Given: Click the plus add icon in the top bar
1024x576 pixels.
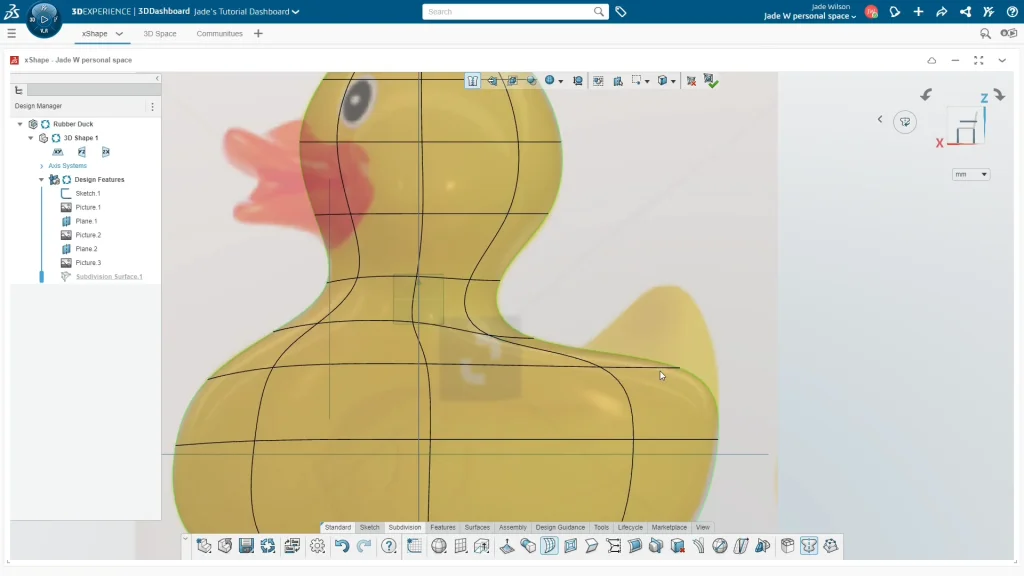Looking at the screenshot, I should 918,12.
